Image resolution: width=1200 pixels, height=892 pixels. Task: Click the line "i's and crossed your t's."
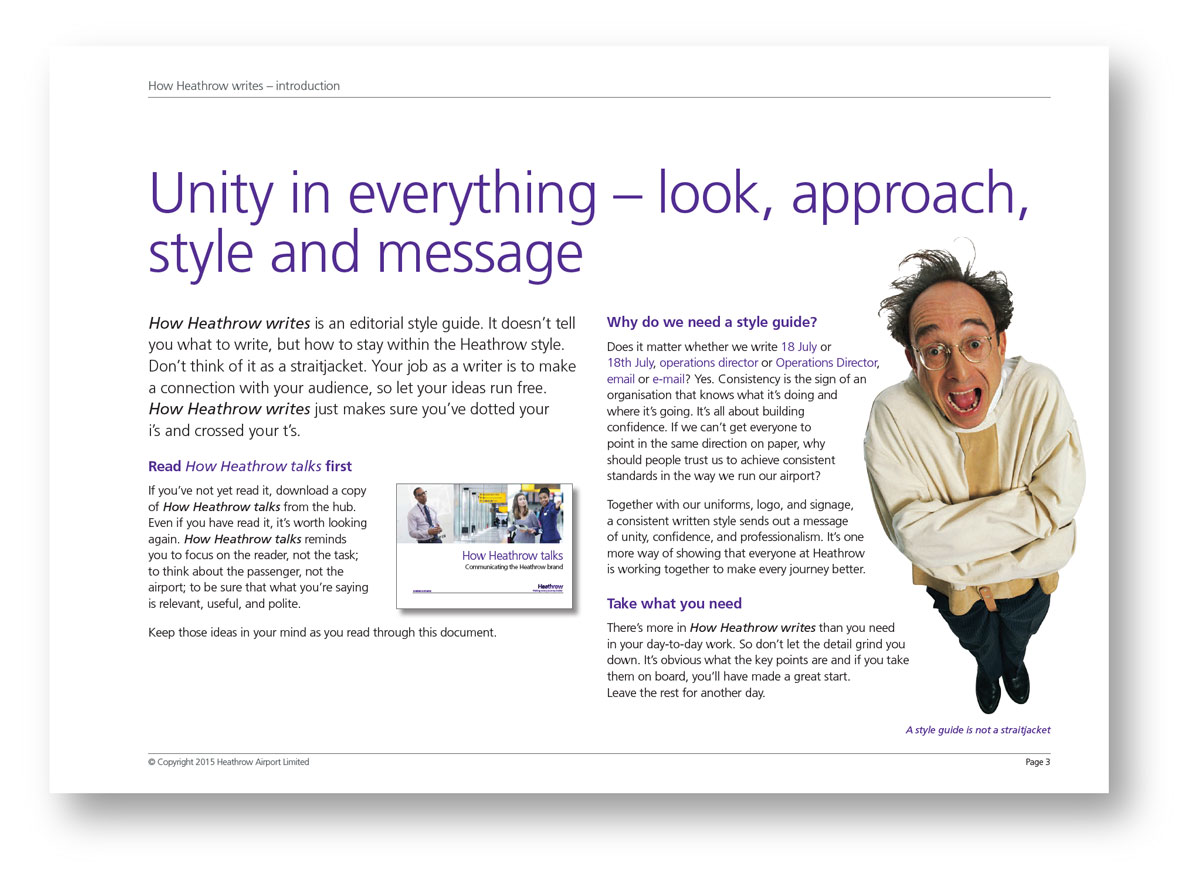pyautogui.click(x=224, y=431)
